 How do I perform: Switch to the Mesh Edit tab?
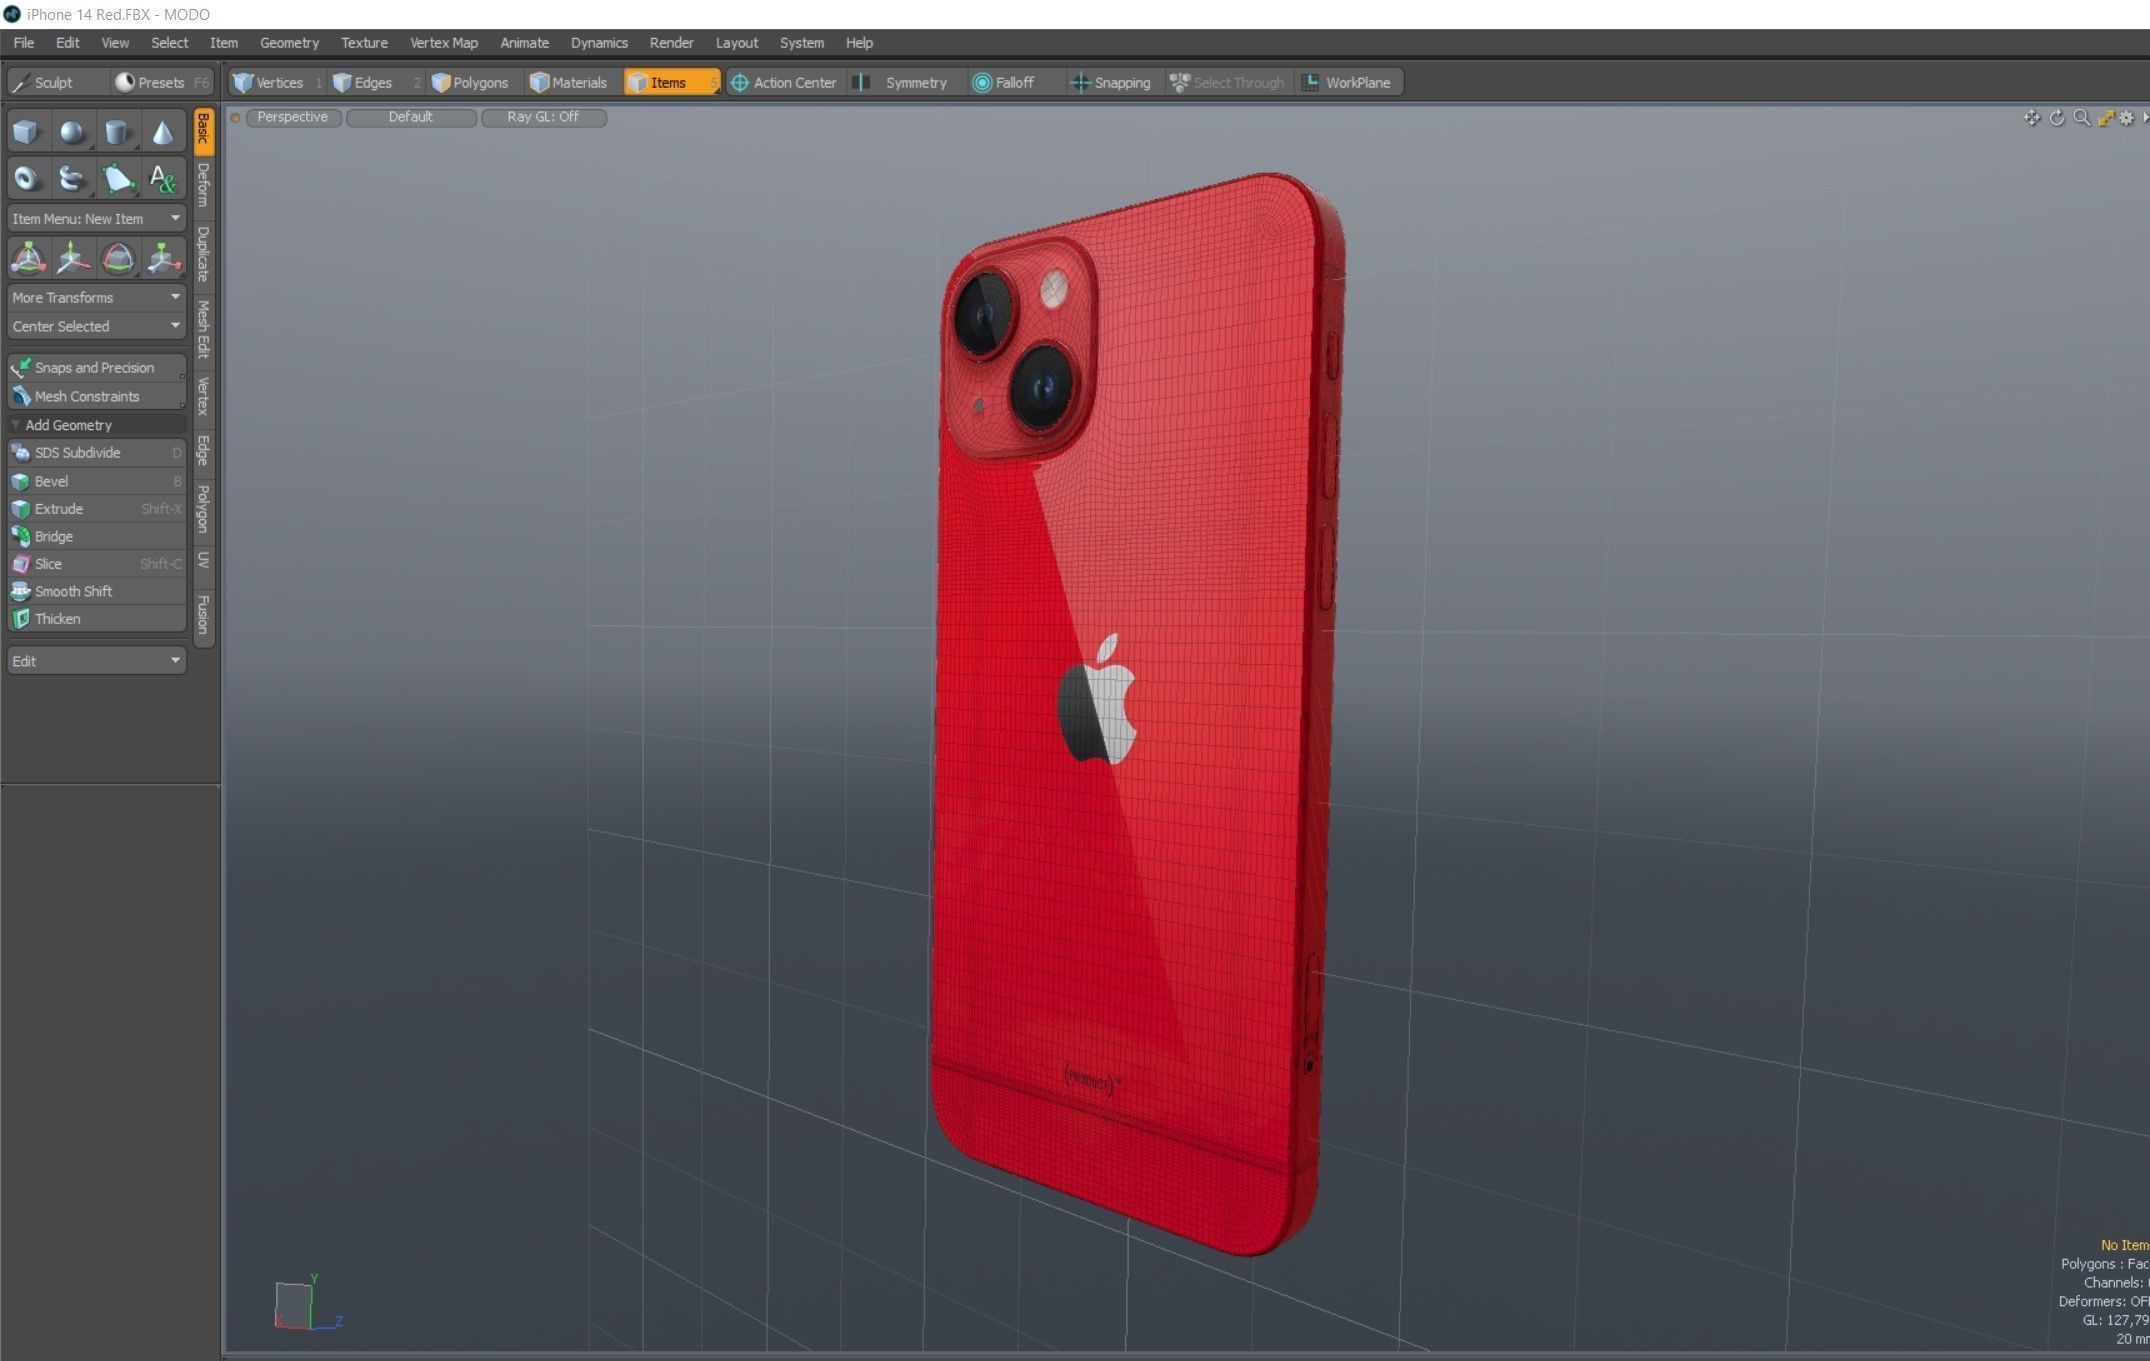click(204, 329)
